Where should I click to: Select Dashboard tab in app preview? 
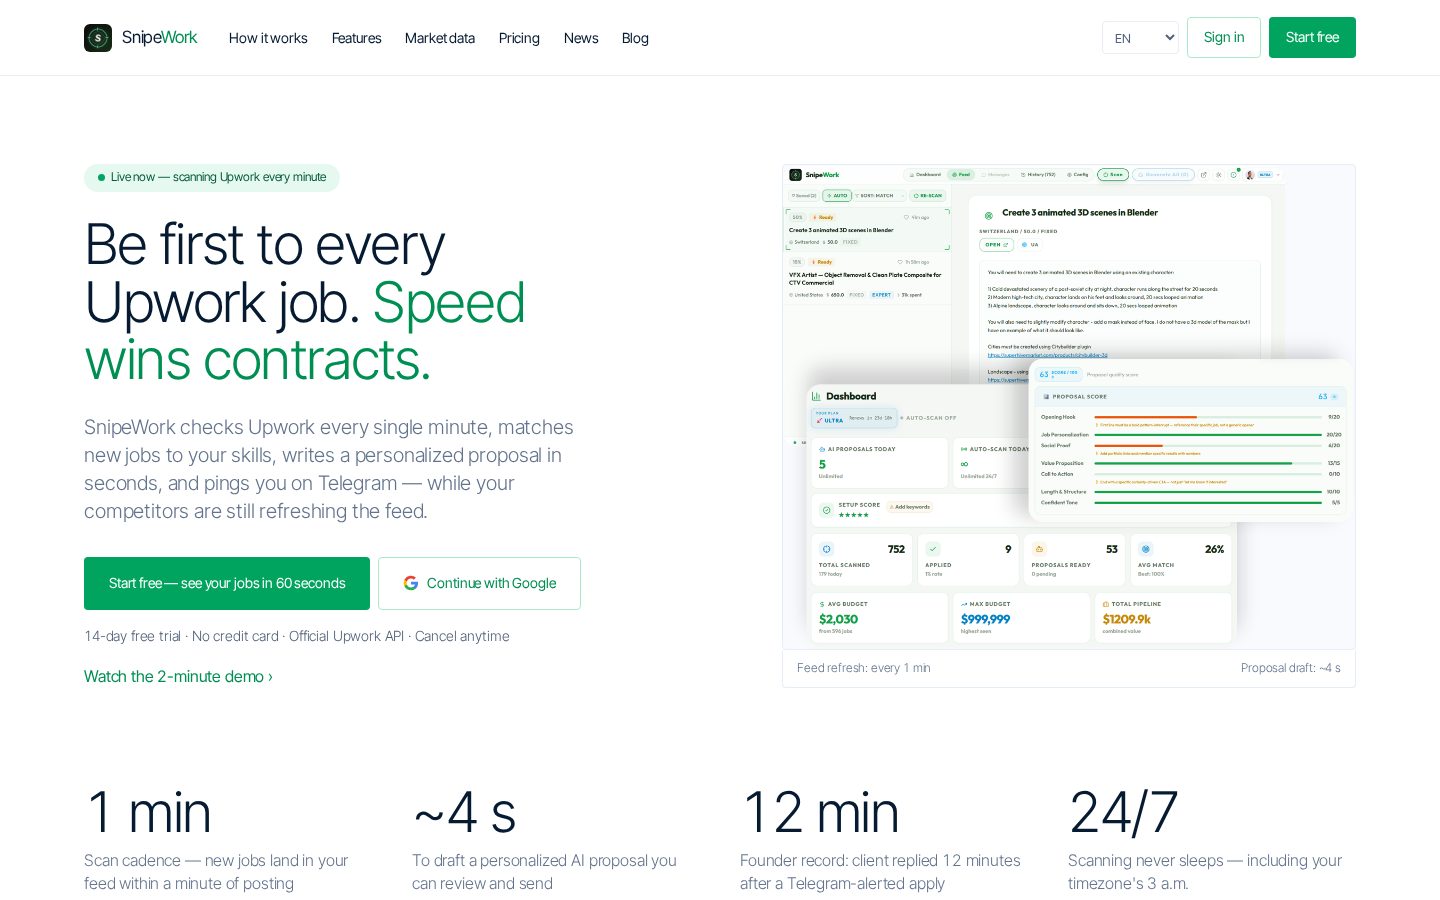[x=925, y=175]
